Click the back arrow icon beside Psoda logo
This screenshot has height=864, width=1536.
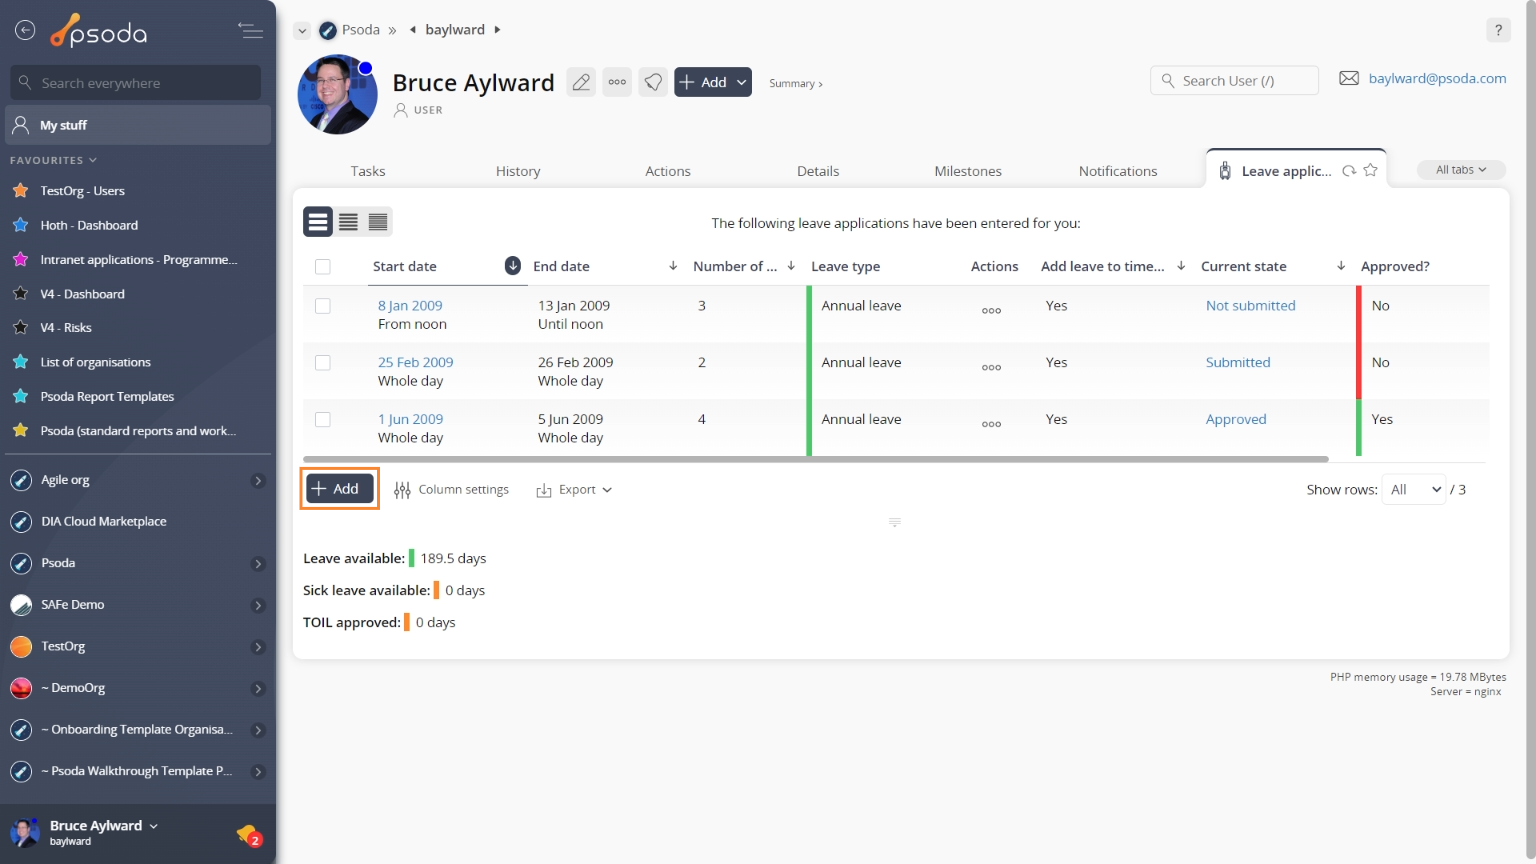click(x=25, y=31)
